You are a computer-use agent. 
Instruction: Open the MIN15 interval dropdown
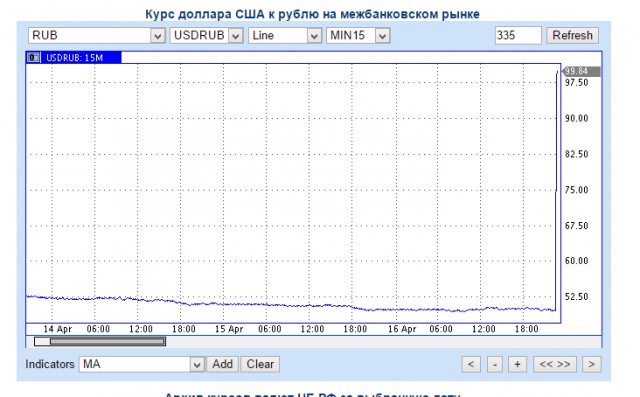tap(358, 35)
